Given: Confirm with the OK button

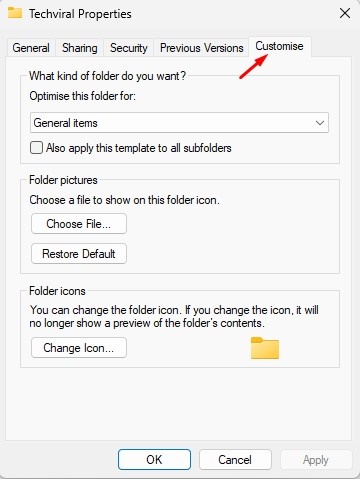Looking at the screenshot, I should (154, 460).
